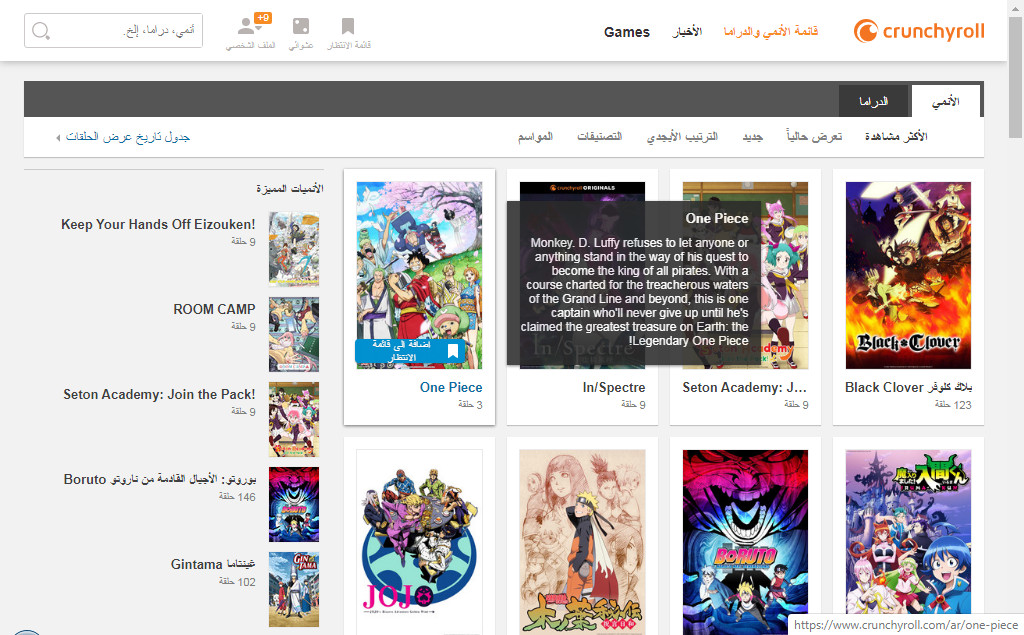Open the random dice icon
The height and width of the screenshot is (635, 1024).
tap(301, 26)
